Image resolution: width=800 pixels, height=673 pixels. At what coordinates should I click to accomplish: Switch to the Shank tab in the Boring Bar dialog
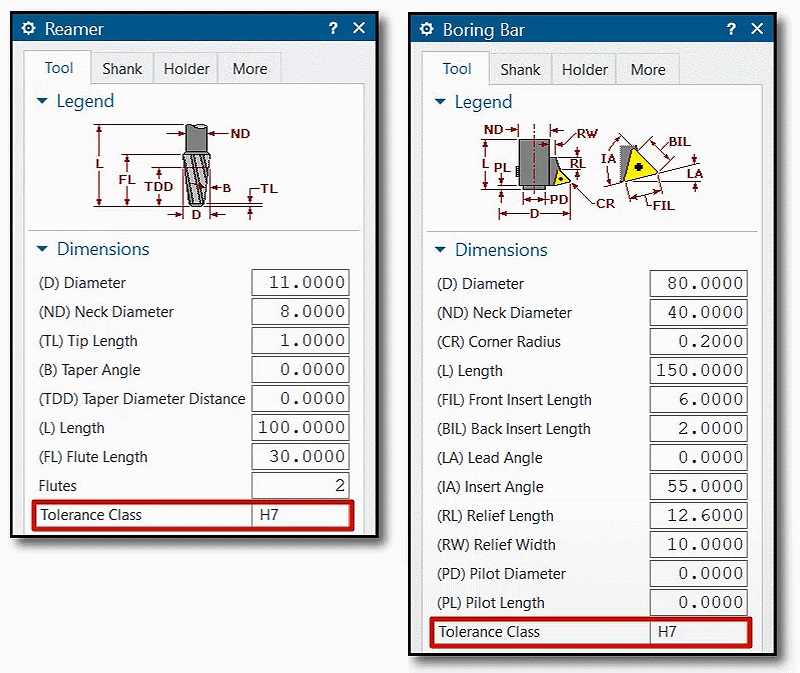point(519,69)
